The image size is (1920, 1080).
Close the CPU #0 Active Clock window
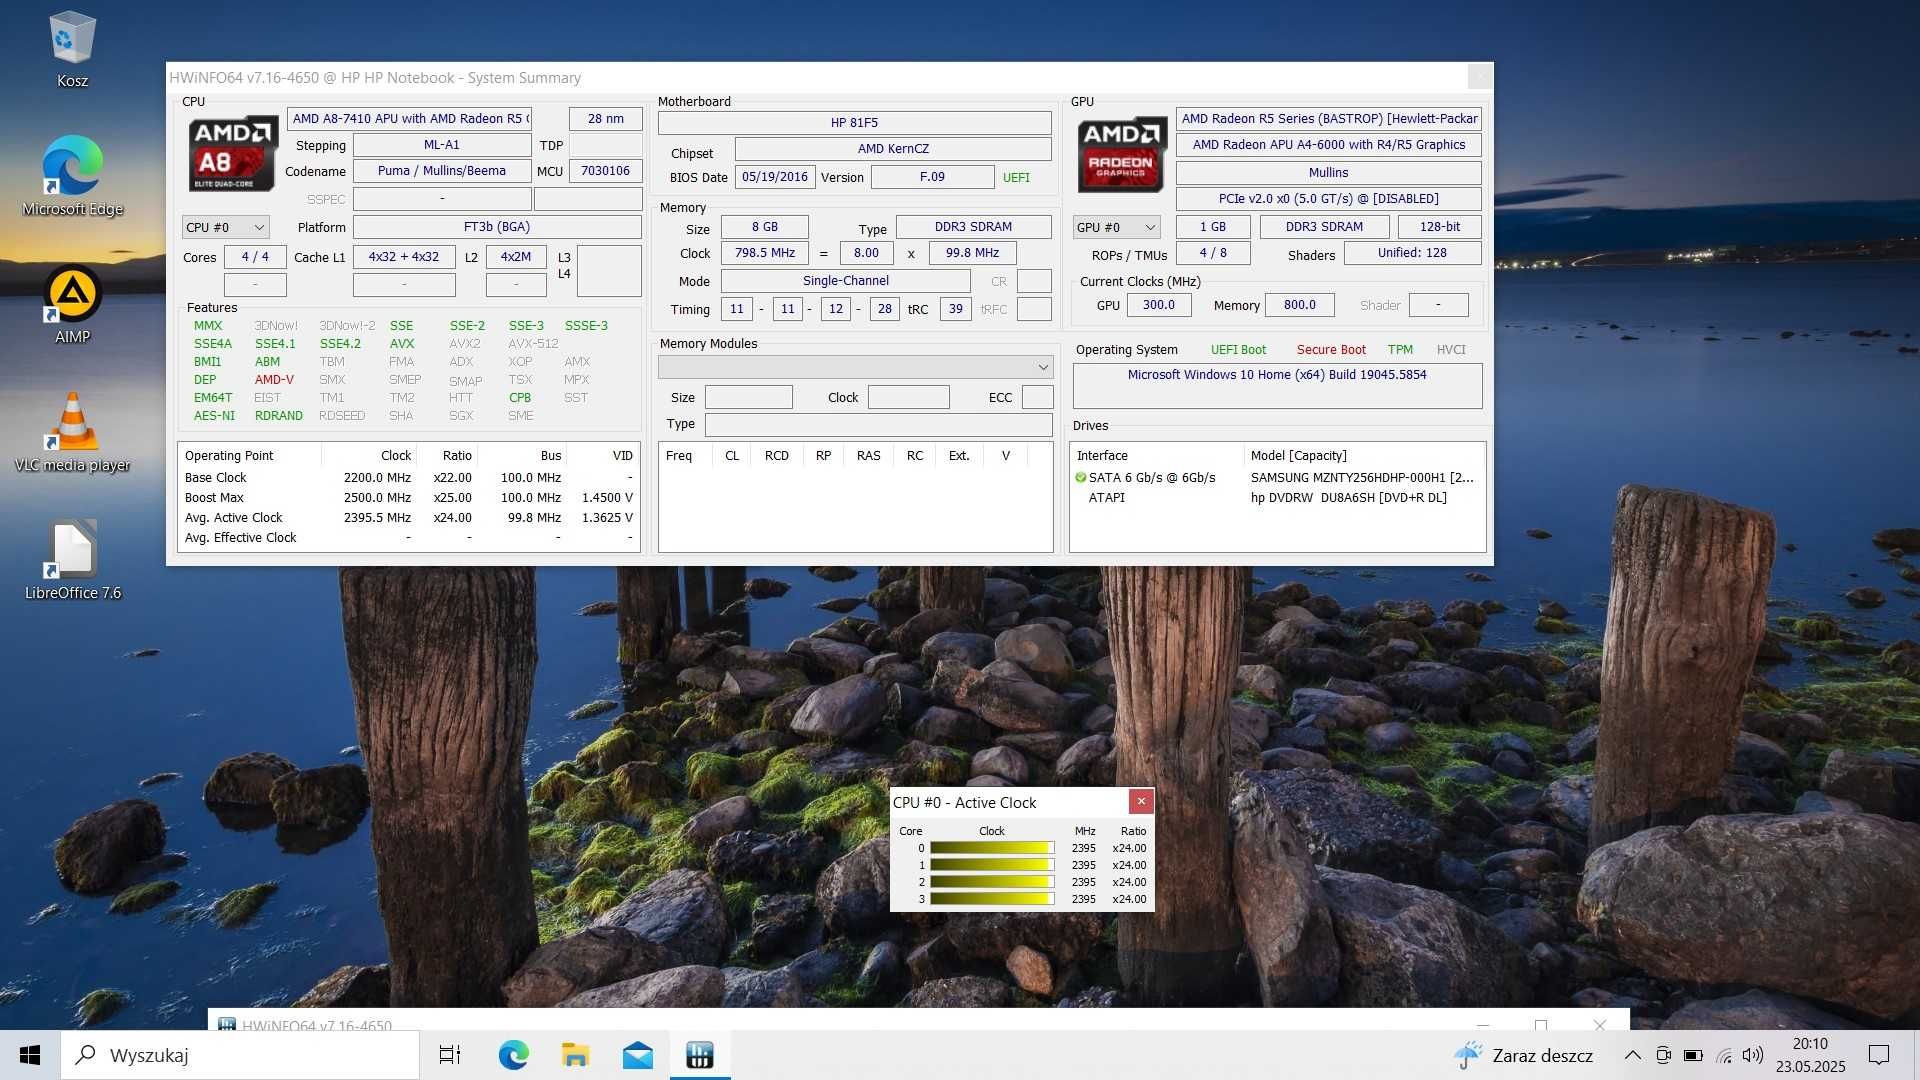tap(1141, 801)
